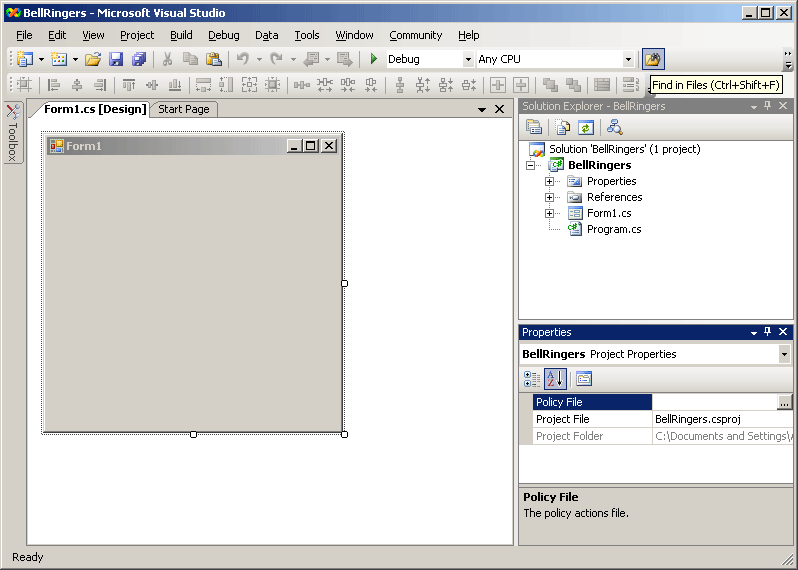Select Program.cs in Solution Explorer
Screen dimensions: 798x570
(614, 229)
